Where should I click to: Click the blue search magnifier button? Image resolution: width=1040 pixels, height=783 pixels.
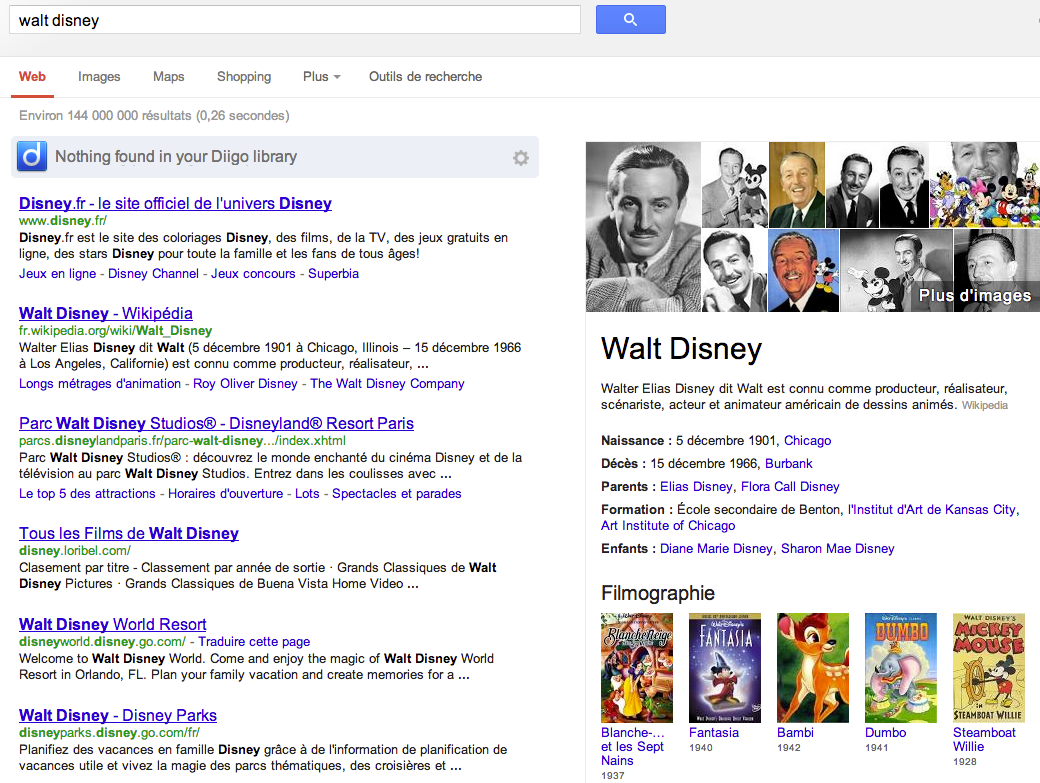coord(630,20)
